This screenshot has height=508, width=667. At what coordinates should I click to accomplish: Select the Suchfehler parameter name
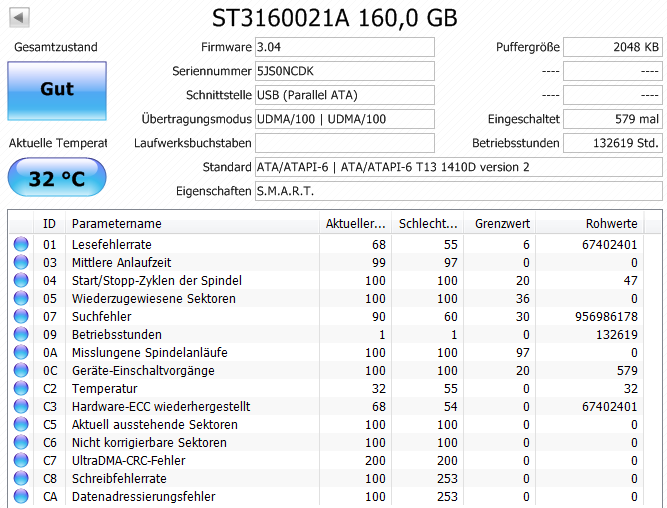pos(101,317)
